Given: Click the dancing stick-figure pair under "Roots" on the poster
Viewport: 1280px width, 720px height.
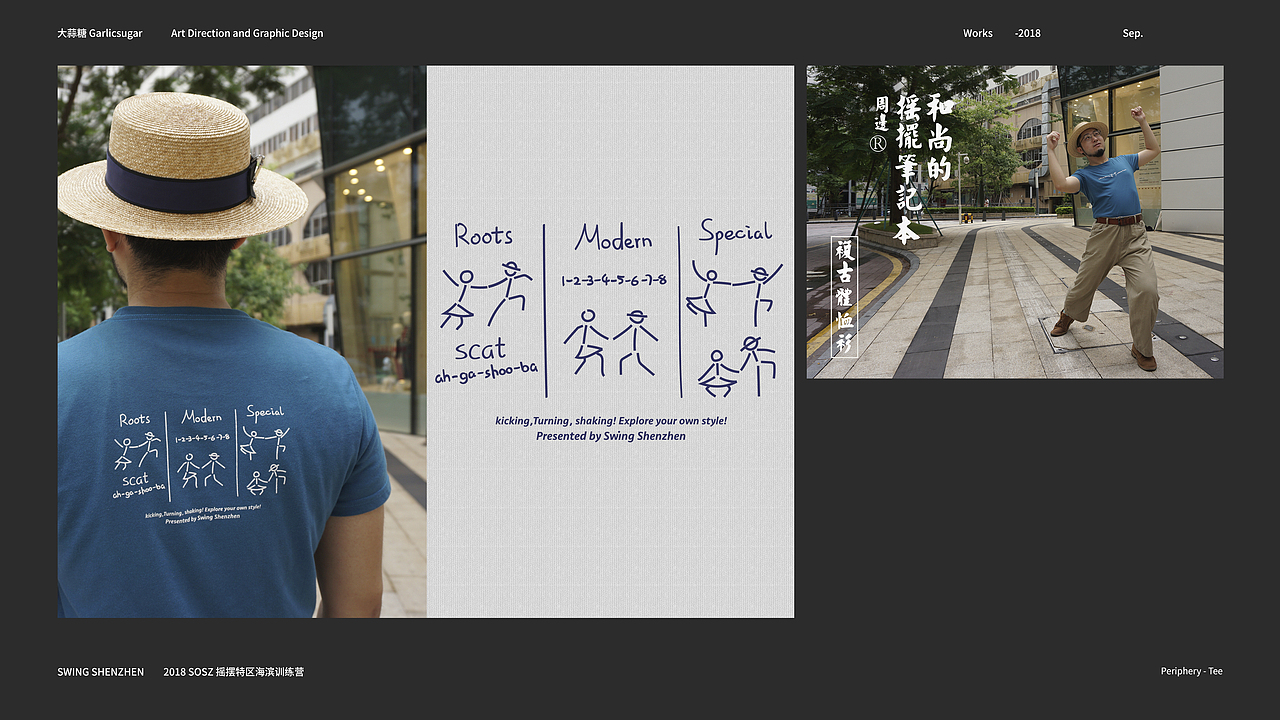Looking at the screenshot, I should (x=486, y=296).
